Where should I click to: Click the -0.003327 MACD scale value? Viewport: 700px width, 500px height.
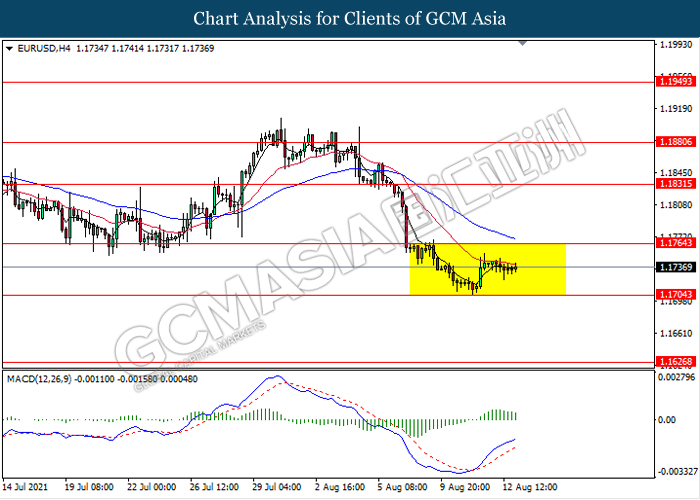678,472
